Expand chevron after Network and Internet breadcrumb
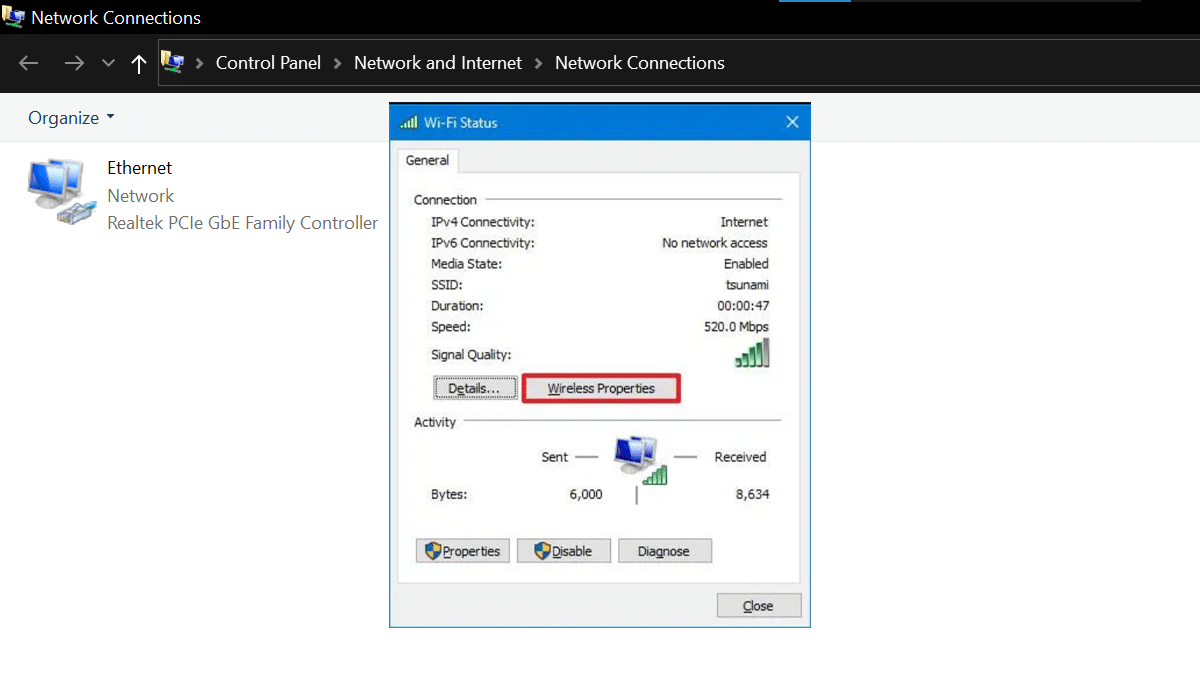The height and width of the screenshot is (675, 1200). (538, 63)
